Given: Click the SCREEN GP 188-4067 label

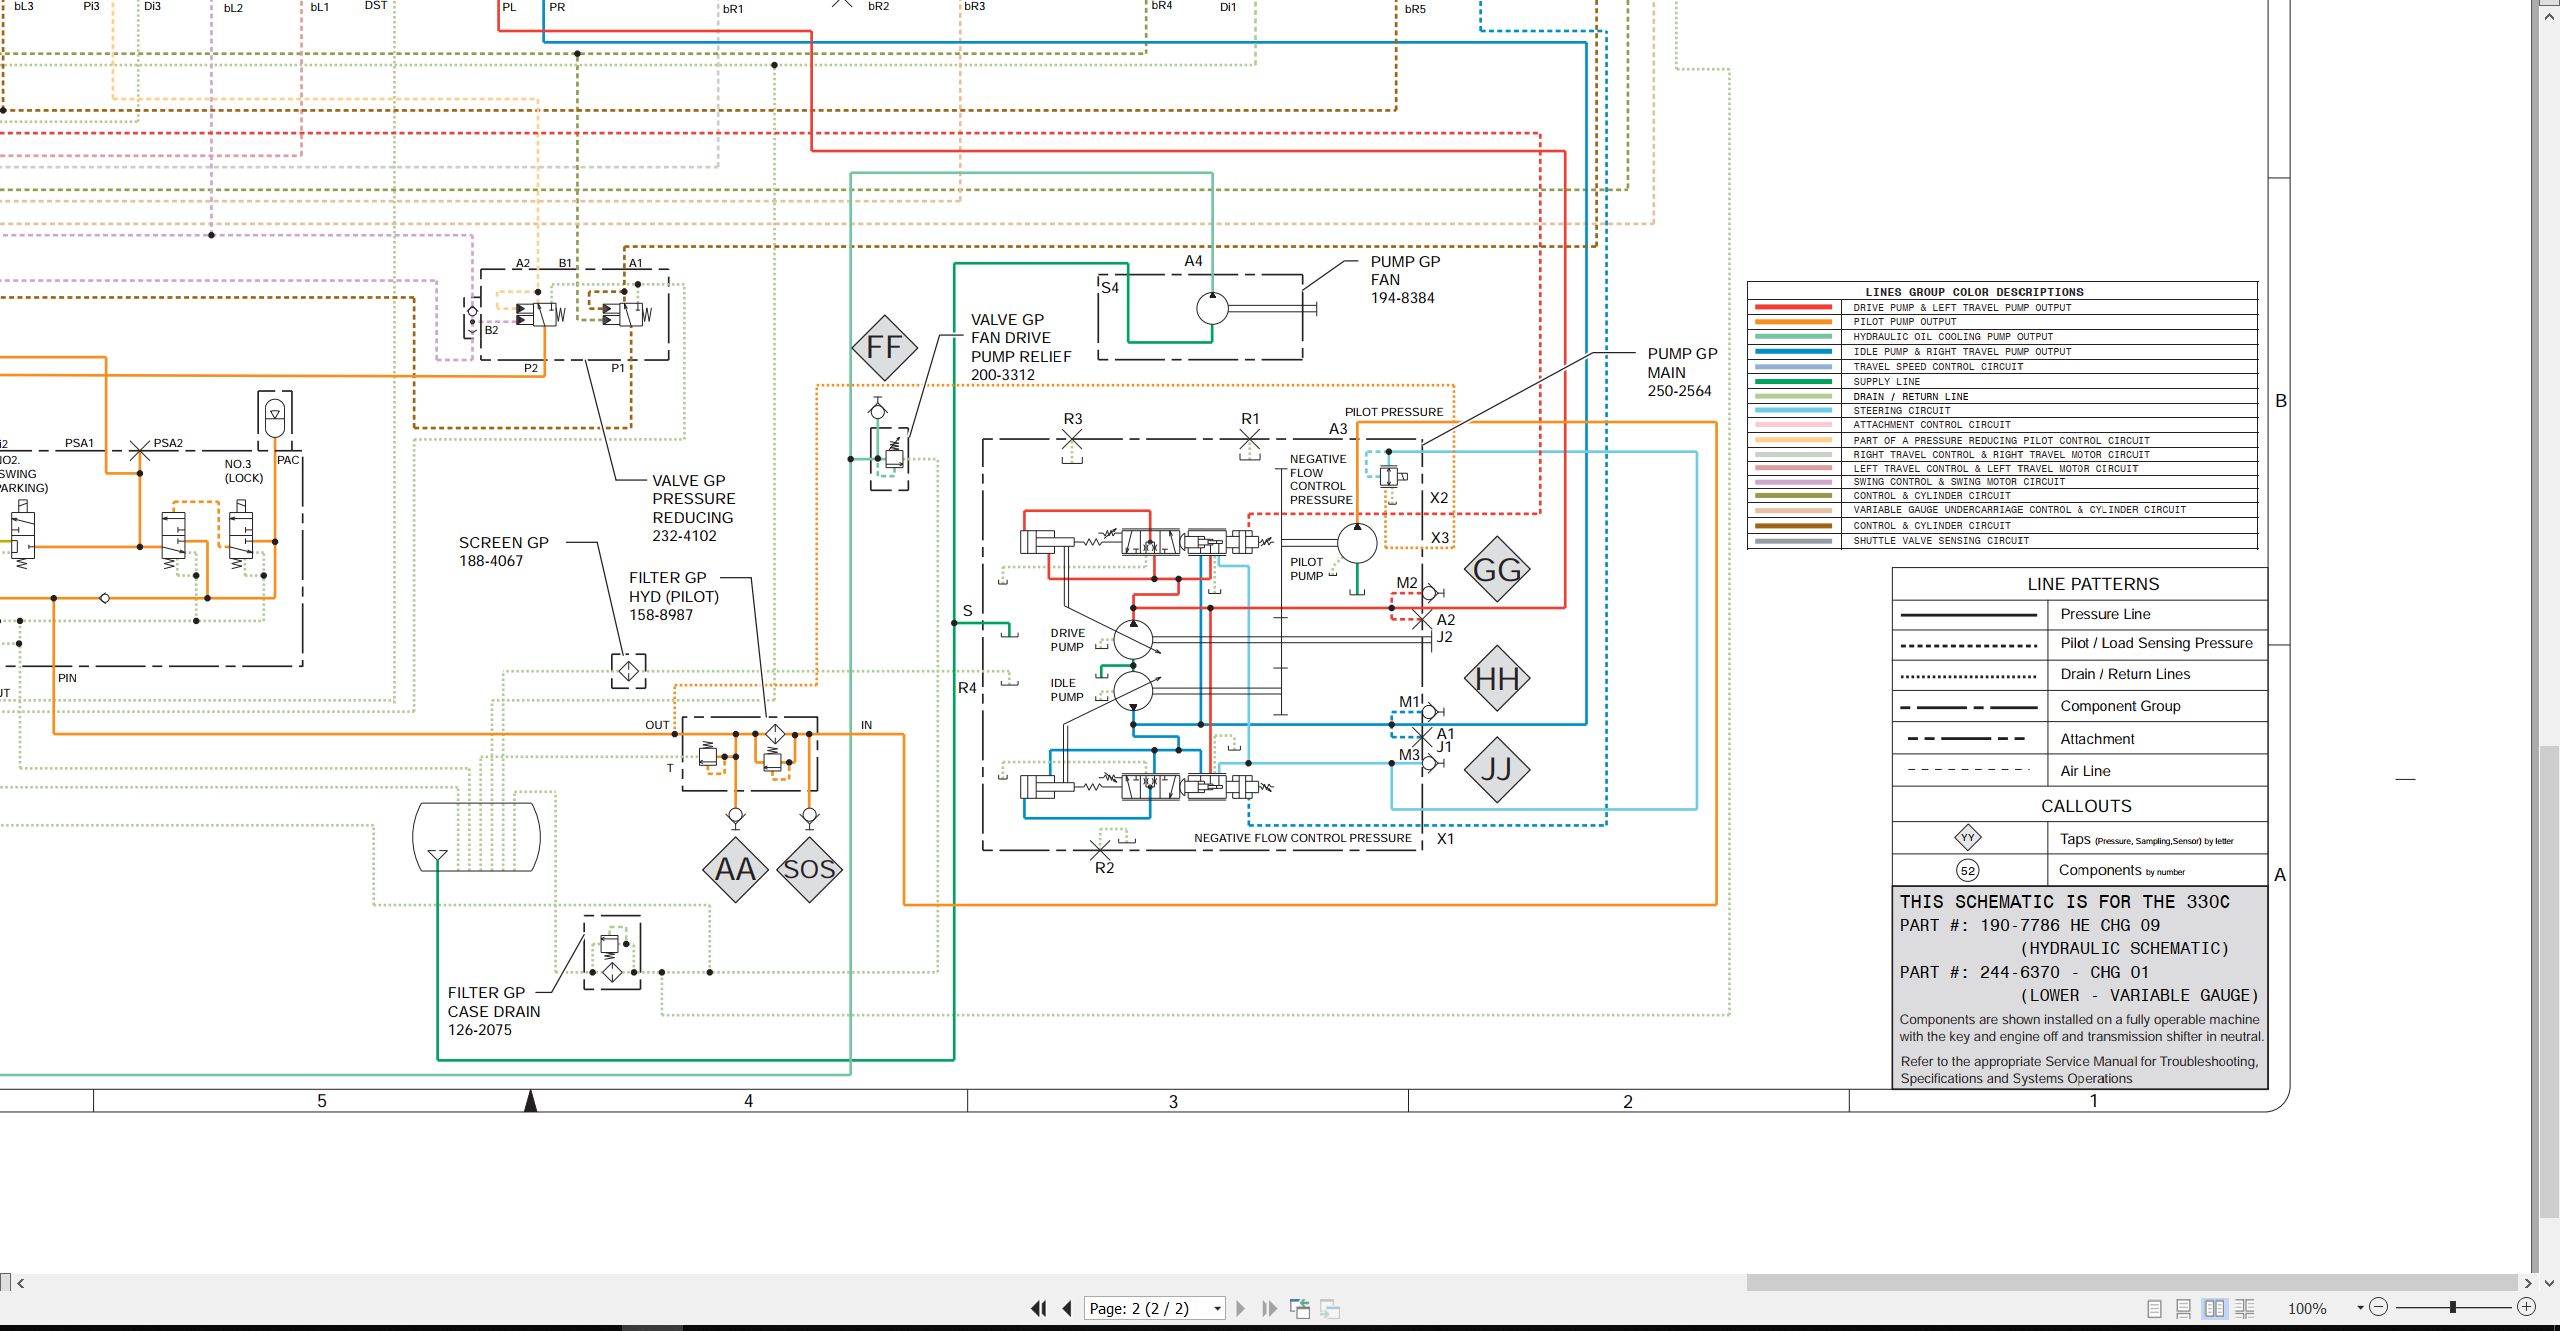Looking at the screenshot, I should click(x=503, y=552).
